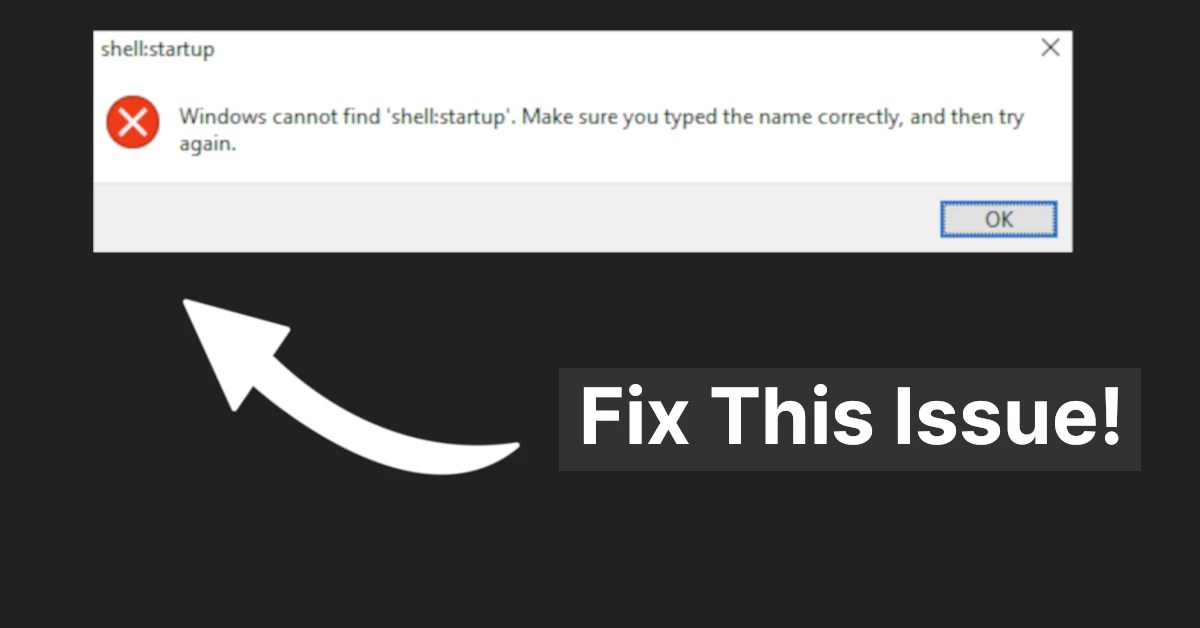Click the OK button in error dialog
Image resolution: width=1200 pixels, height=628 pixels.
(998, 219)
